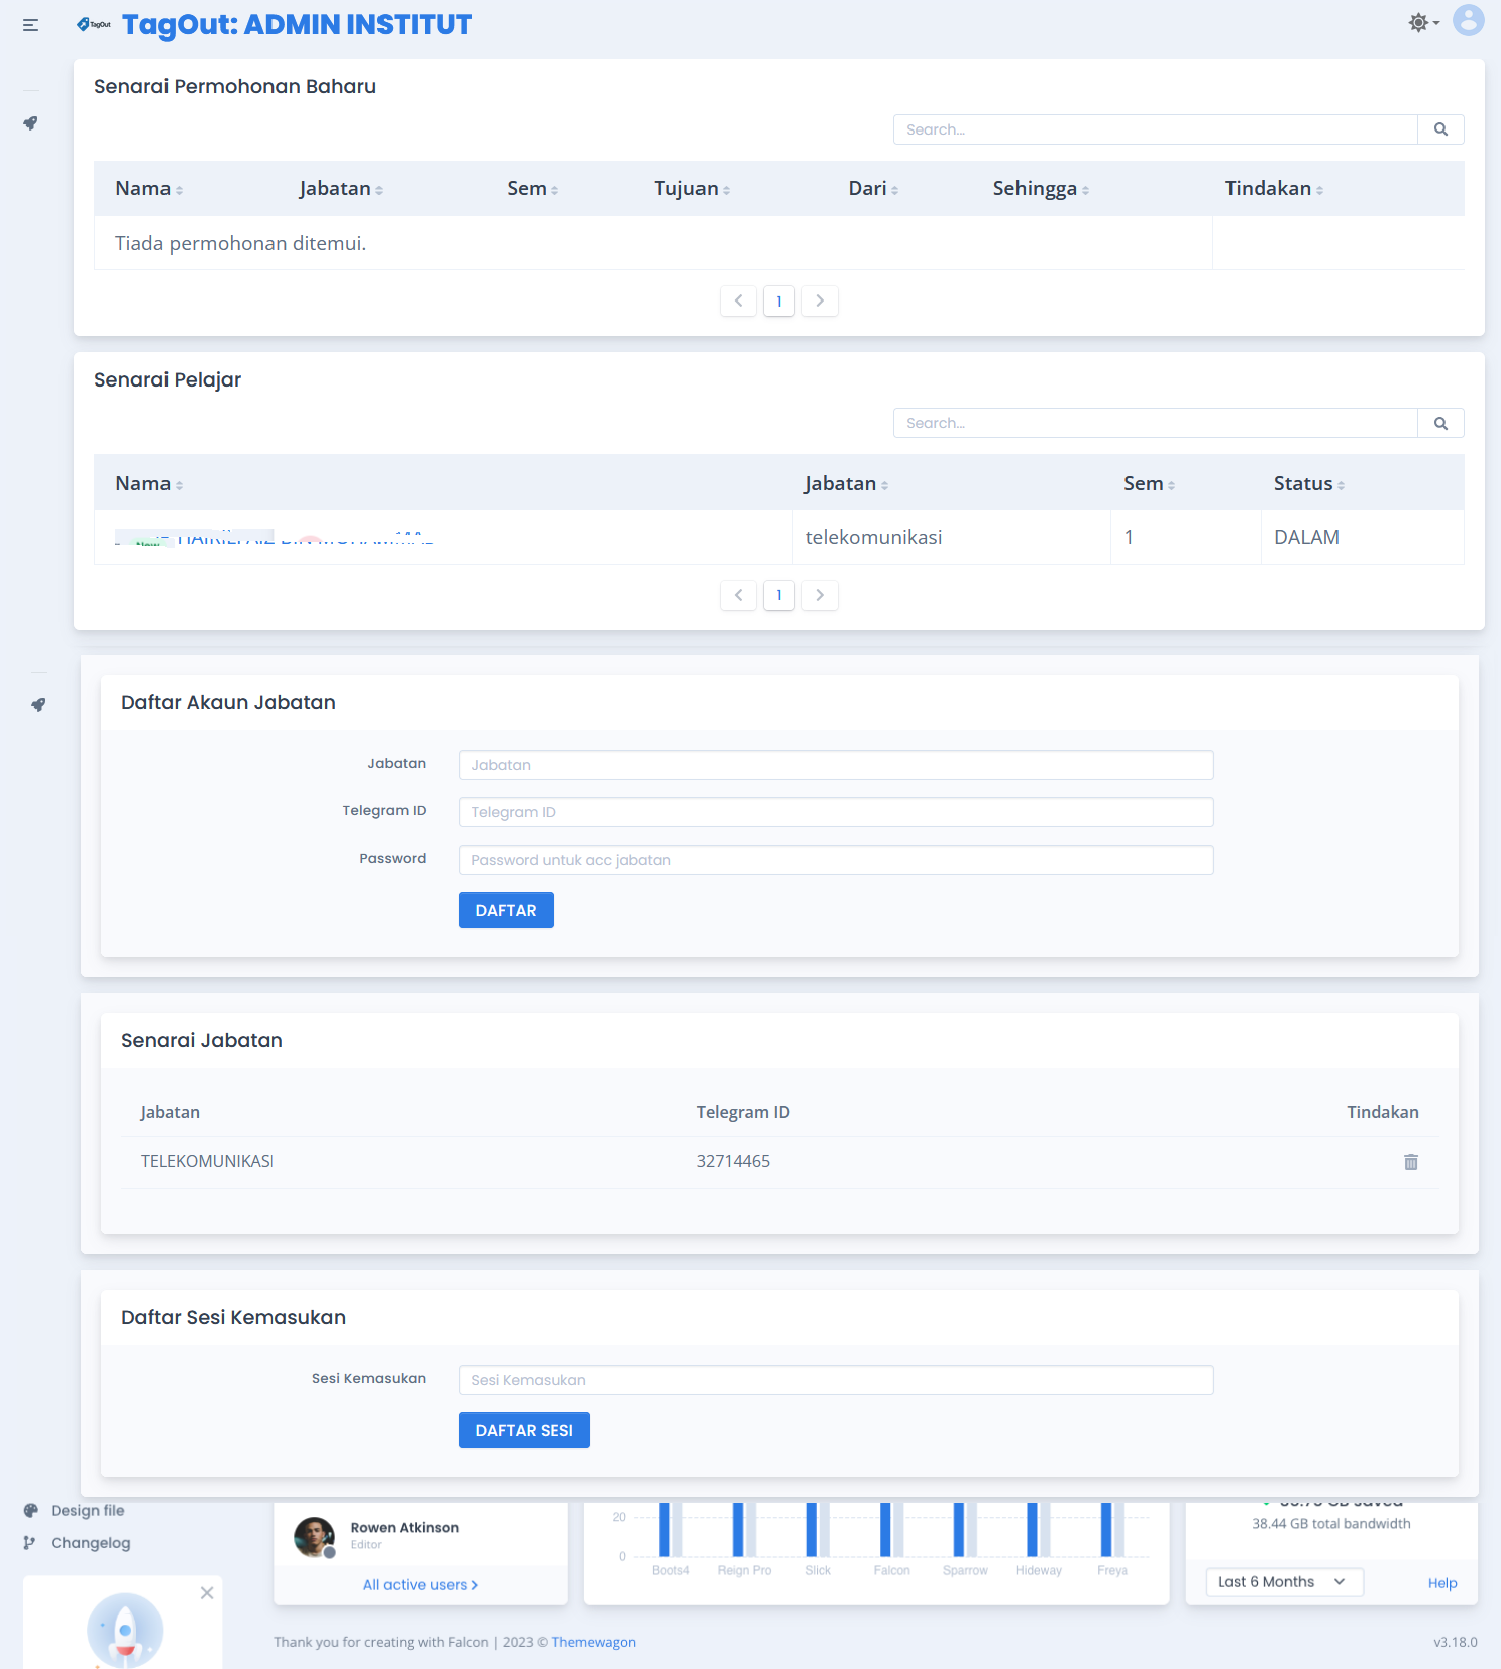The image size is (1501, 1669).
Task: Click the user avatar profile icon
Action: point(1468,21)
